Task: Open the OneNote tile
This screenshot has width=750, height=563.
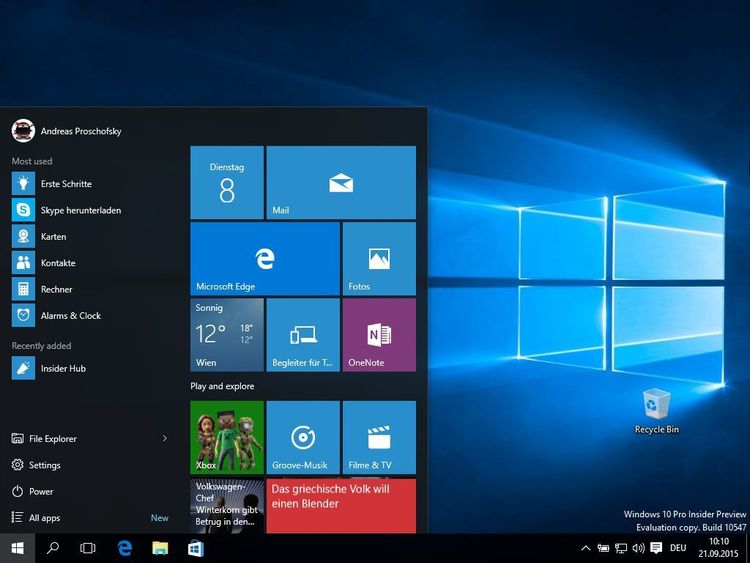Action: coord(379,335)
